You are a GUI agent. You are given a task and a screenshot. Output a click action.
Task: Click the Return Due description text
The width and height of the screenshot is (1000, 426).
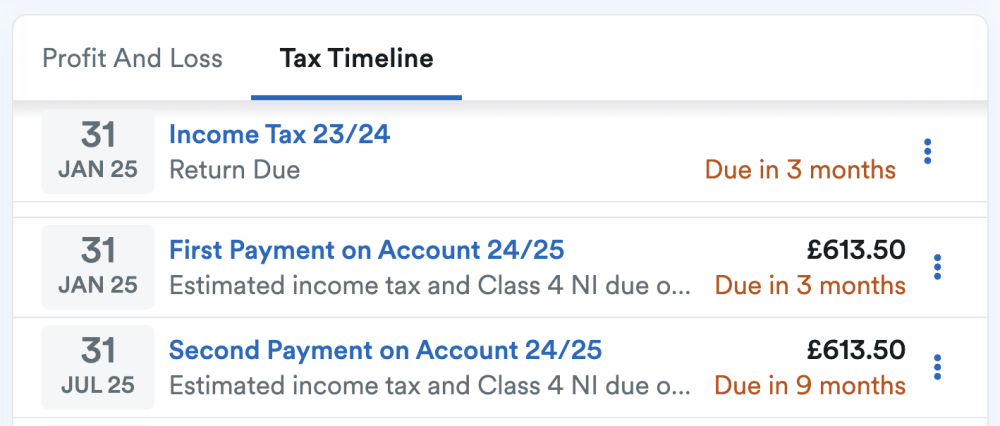point(234,170)
